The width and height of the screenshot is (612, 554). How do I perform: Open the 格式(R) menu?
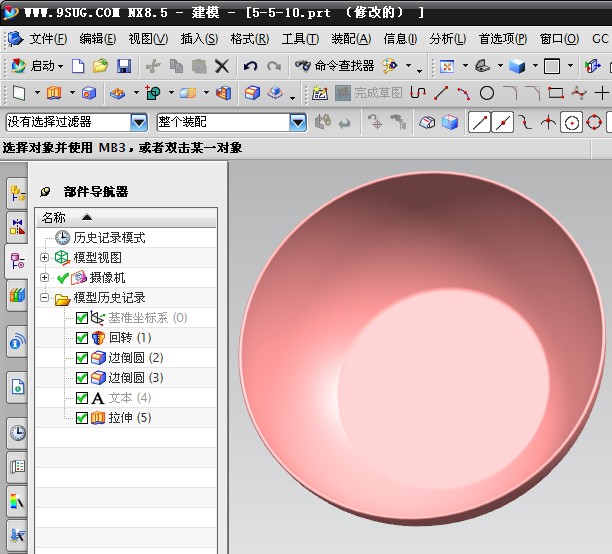click(x=250, y=39)
